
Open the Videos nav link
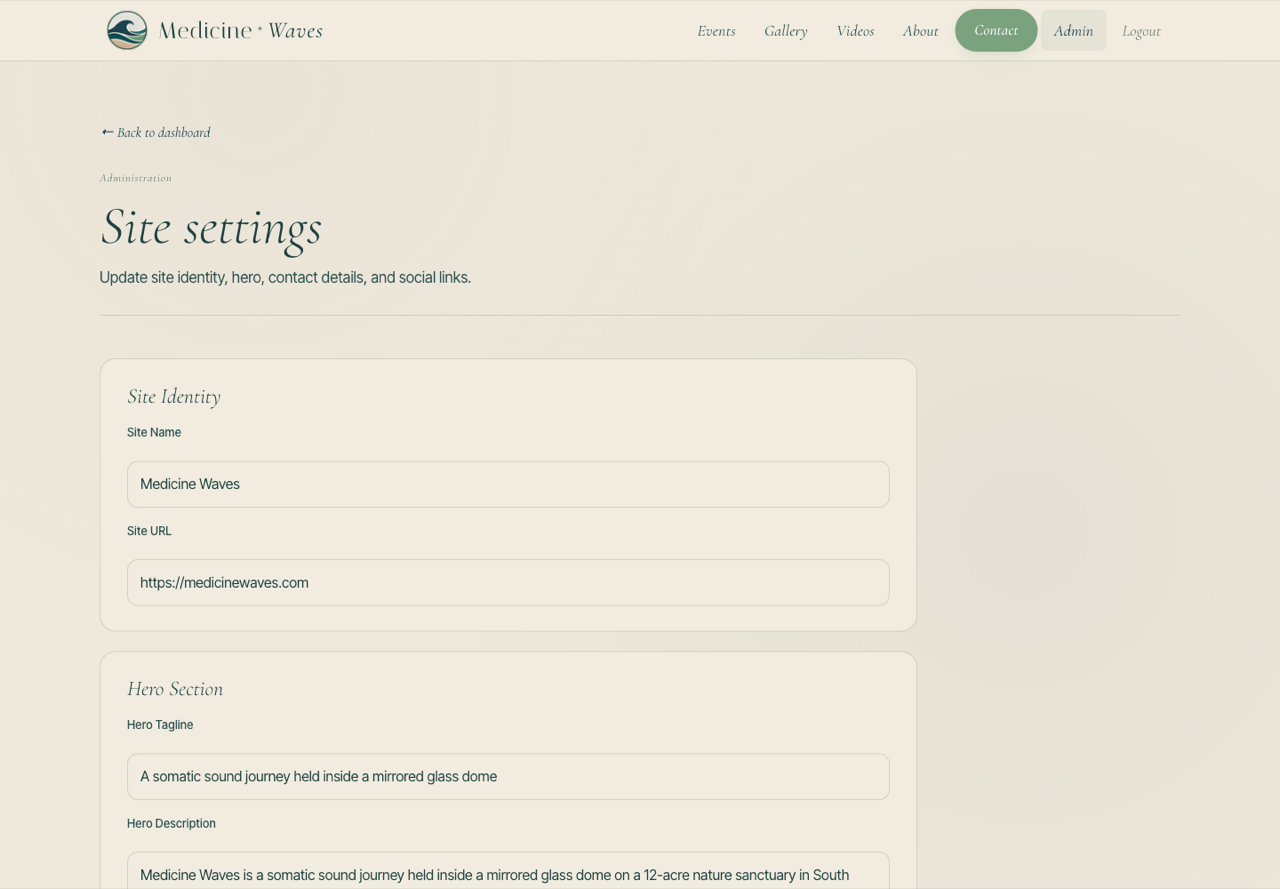point(855,31)
